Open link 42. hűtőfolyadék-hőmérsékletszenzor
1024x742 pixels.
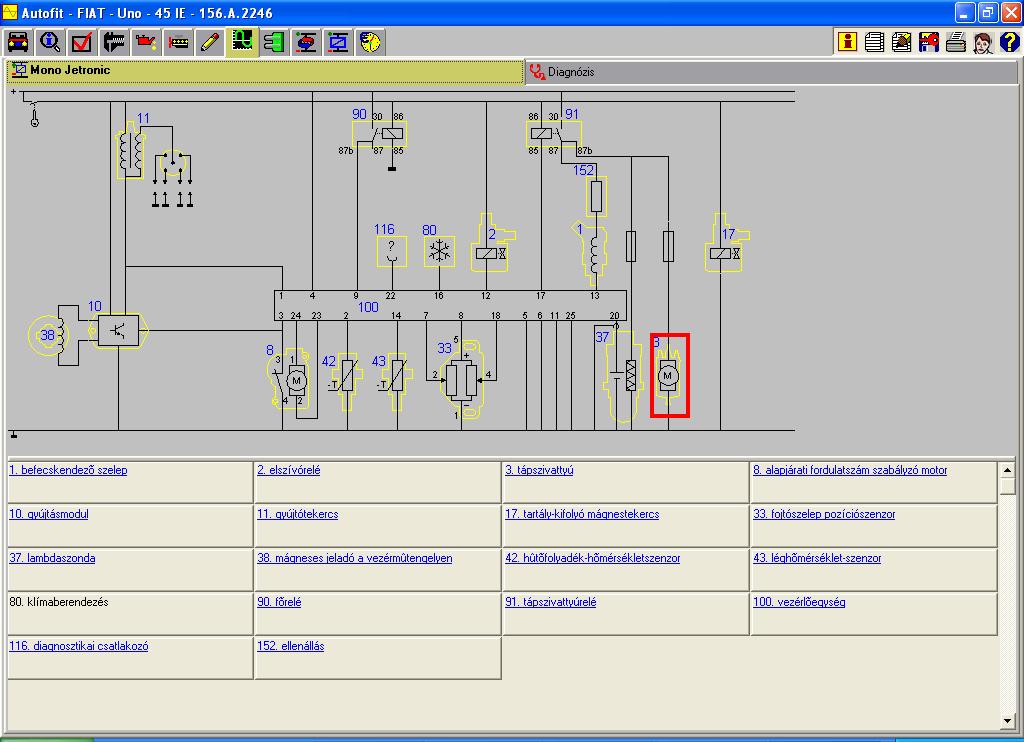592,558
